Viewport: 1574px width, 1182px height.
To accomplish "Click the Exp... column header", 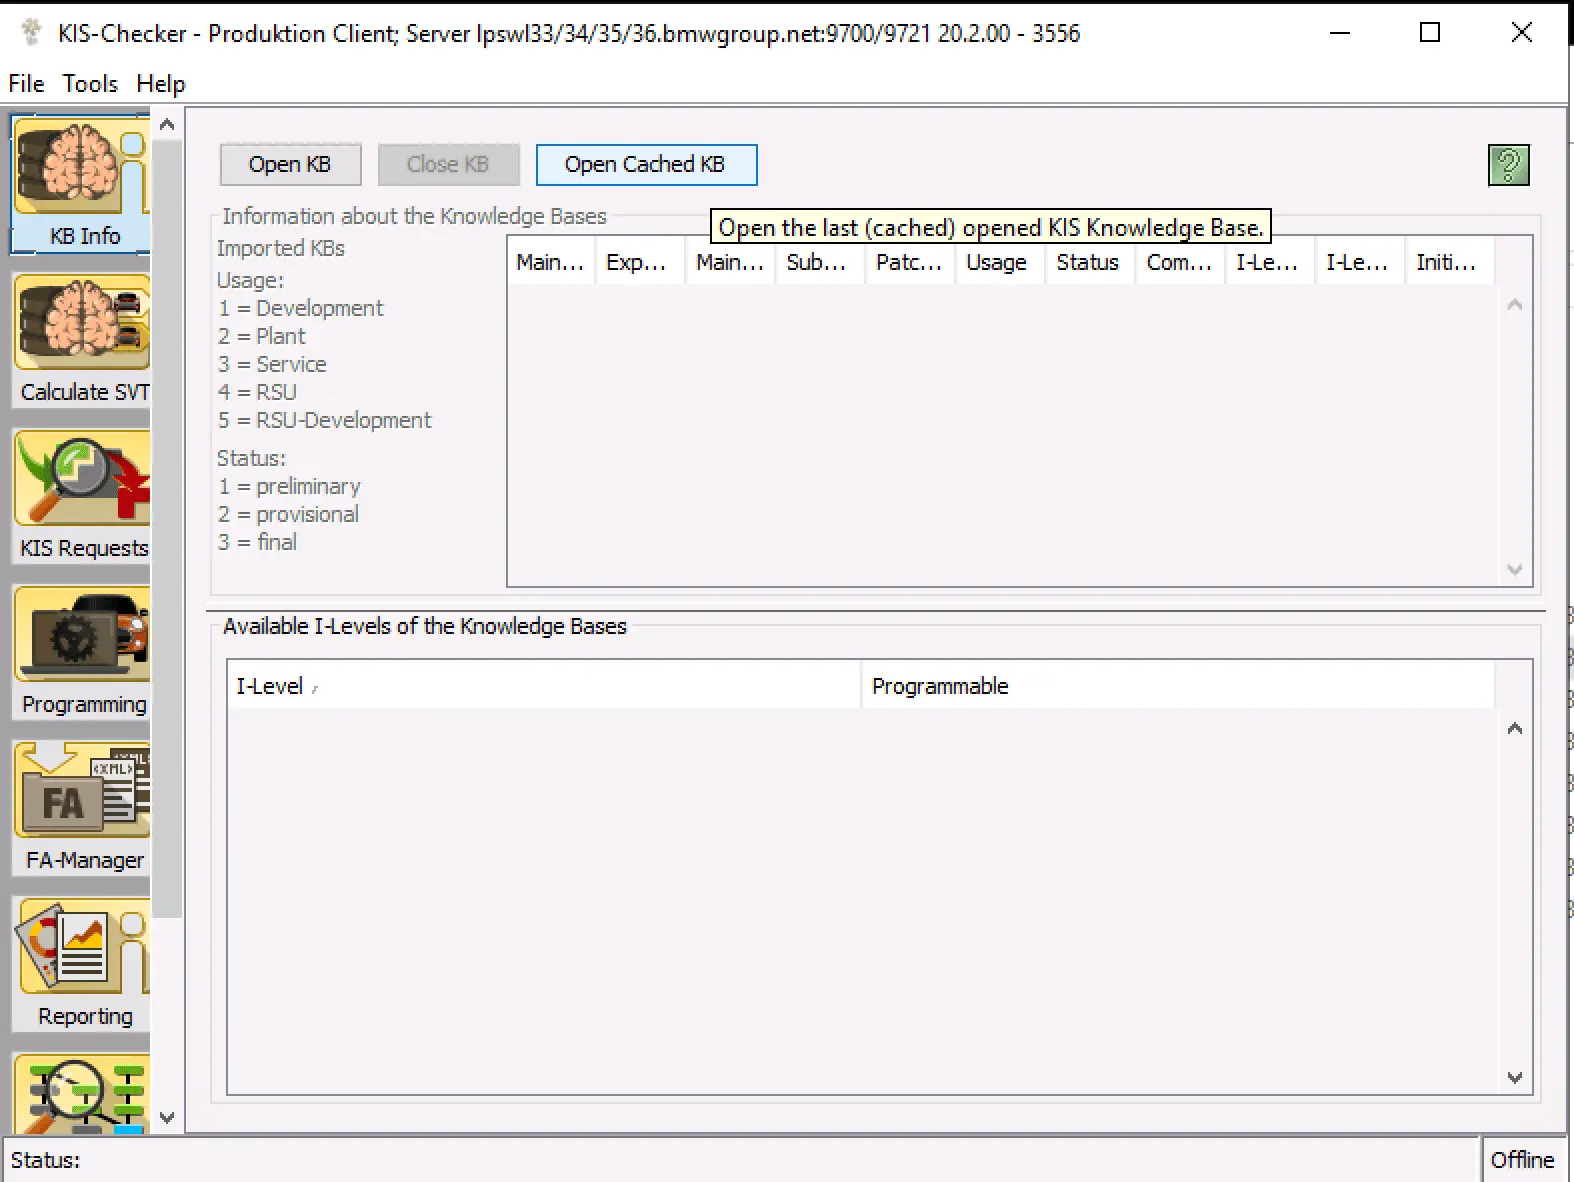I will tap(640, 262).
